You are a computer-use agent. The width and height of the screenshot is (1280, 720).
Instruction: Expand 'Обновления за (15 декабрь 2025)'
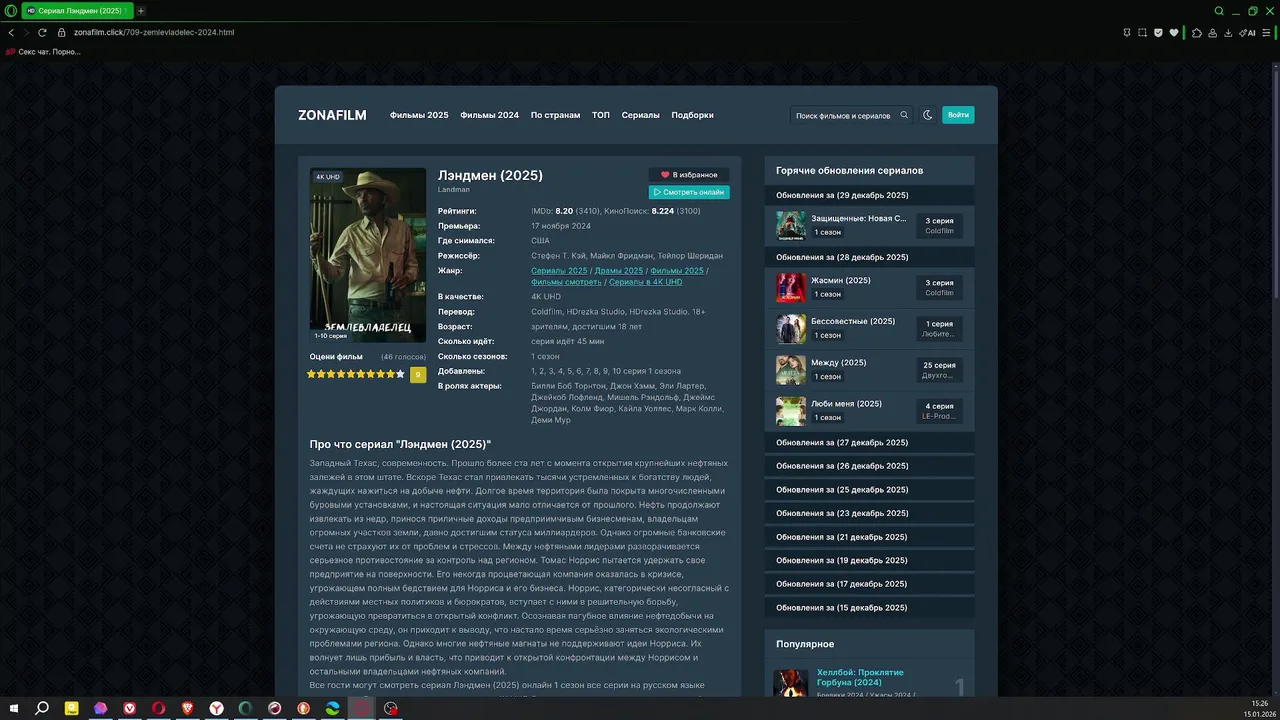pos(869,608)
